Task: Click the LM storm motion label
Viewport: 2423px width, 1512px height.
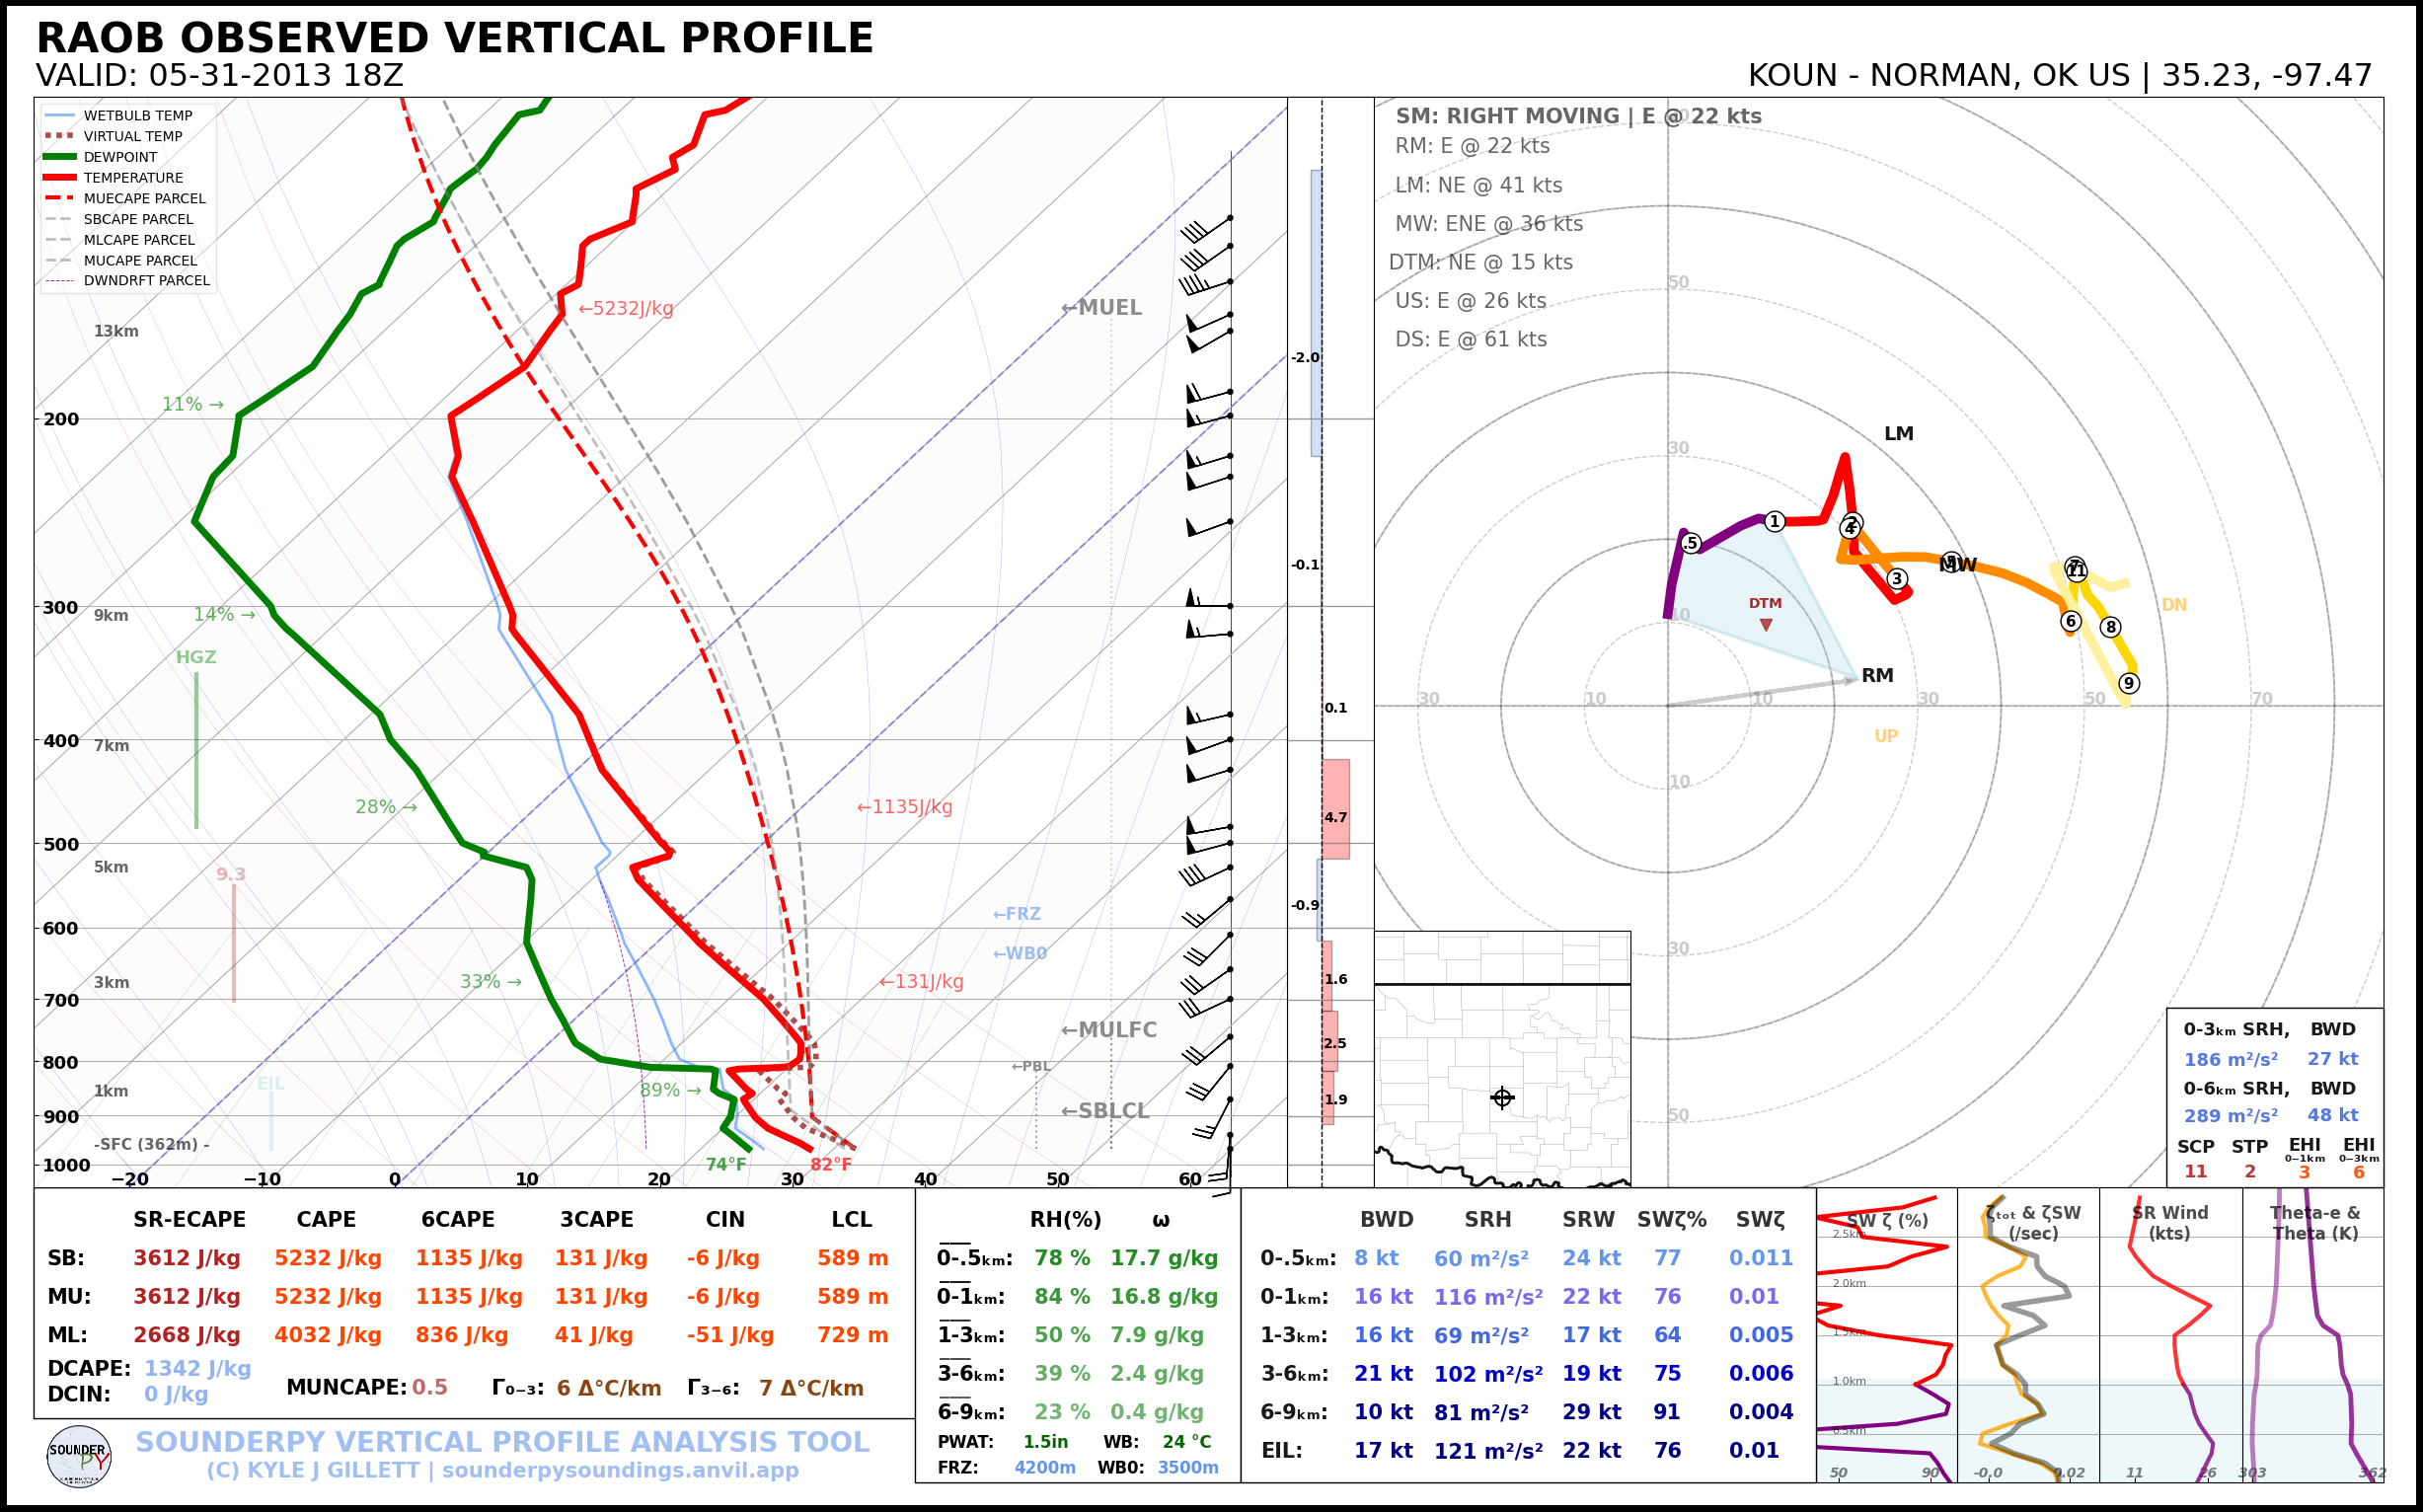Action: tap(1899, 434)
